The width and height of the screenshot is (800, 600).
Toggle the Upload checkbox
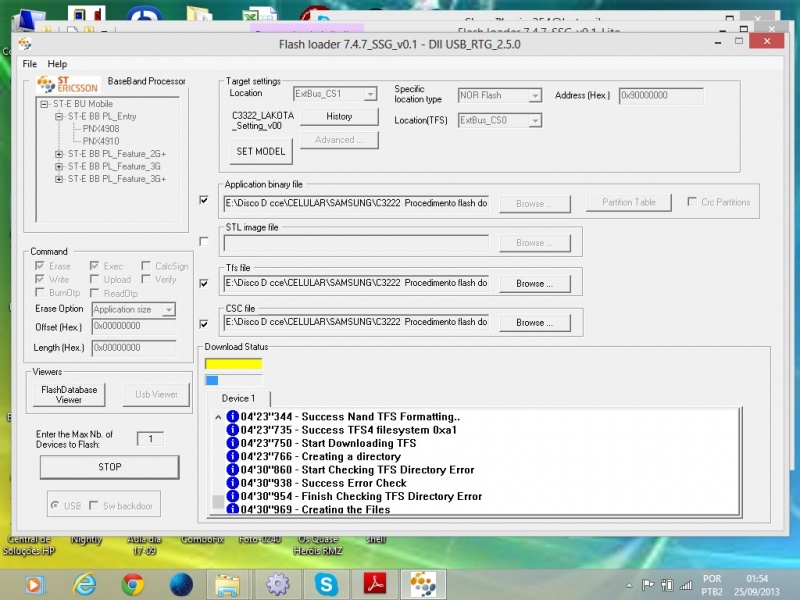coord(94,279)
